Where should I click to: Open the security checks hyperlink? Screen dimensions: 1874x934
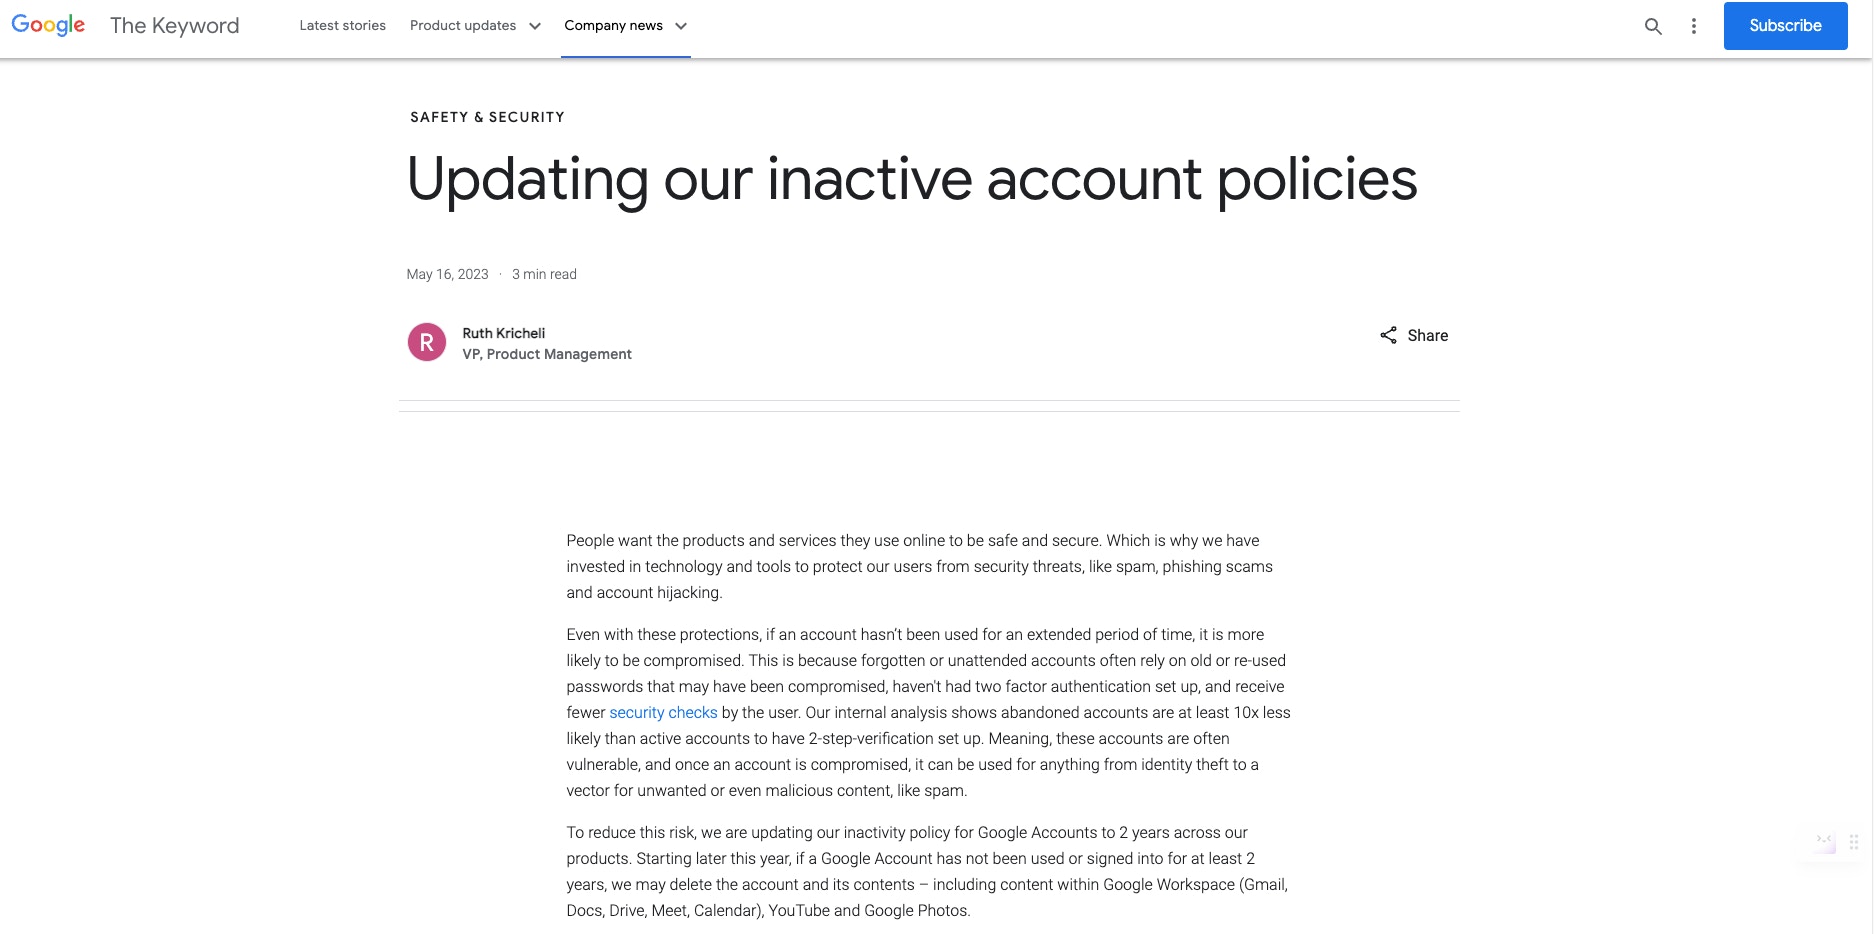click(663, 713)
